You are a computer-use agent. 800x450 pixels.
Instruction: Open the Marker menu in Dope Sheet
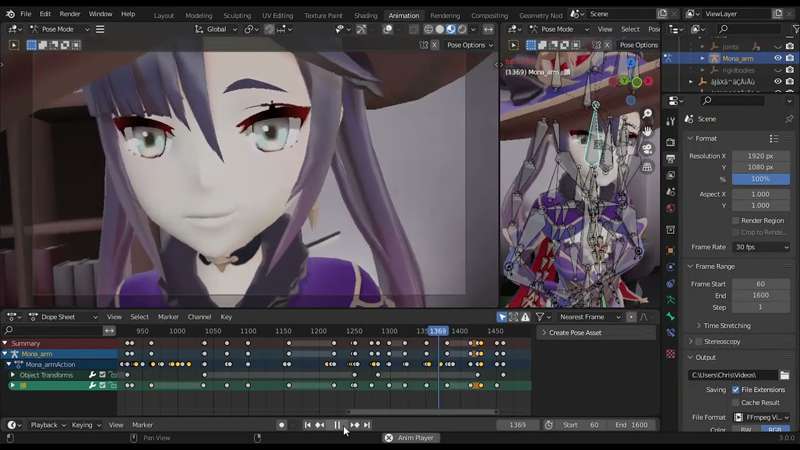coord(168,317)
